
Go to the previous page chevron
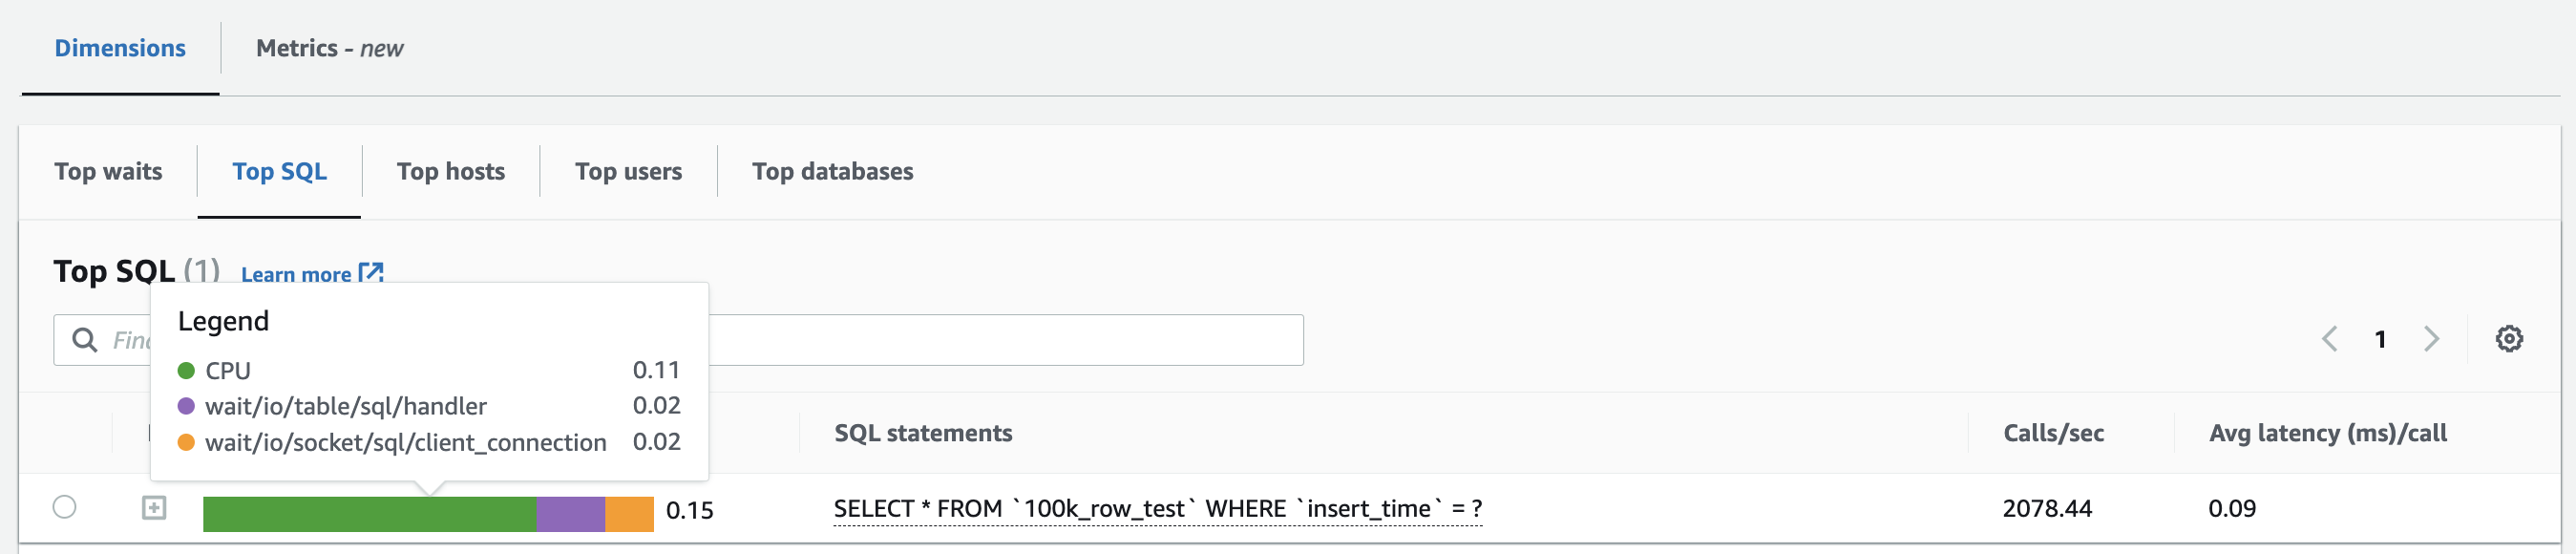2329,339
